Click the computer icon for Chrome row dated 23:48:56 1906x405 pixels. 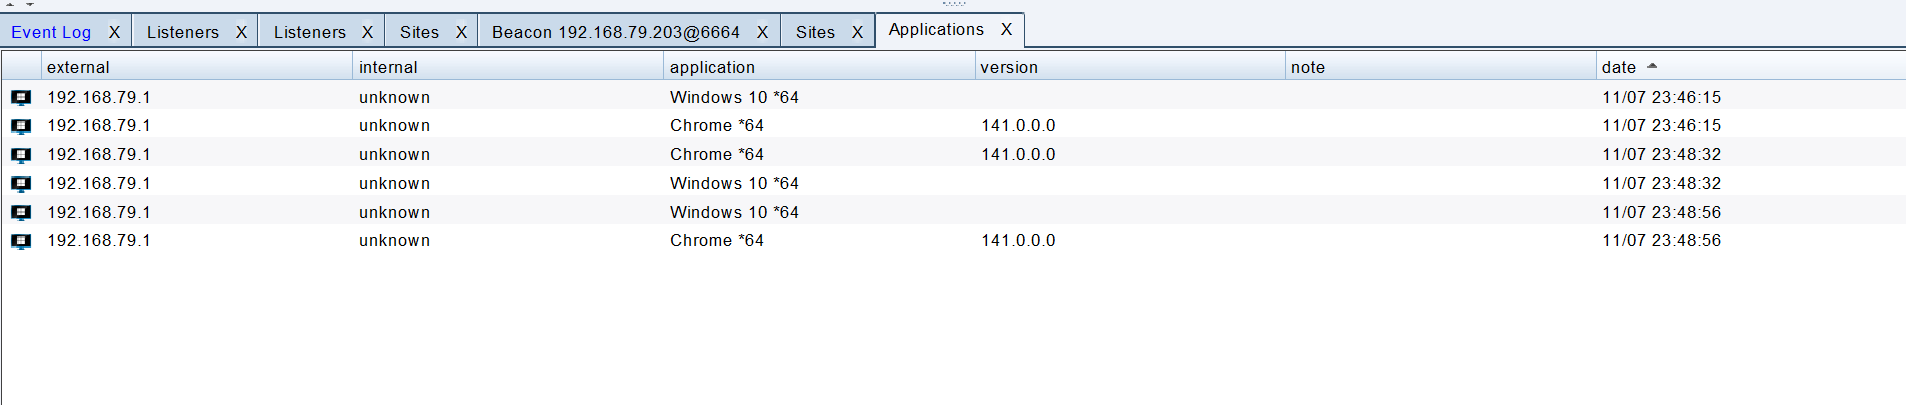[21, 241]
